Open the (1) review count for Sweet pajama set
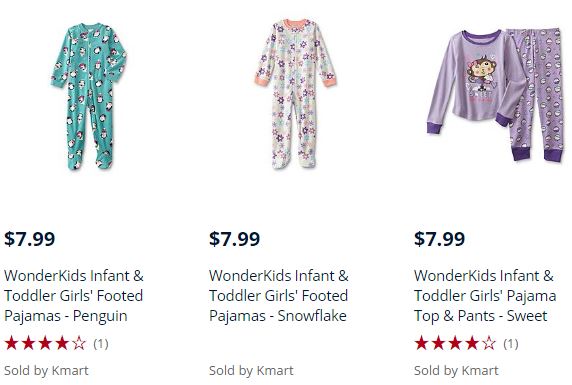This screenshot has width=572, height=385. click(511, 344)
